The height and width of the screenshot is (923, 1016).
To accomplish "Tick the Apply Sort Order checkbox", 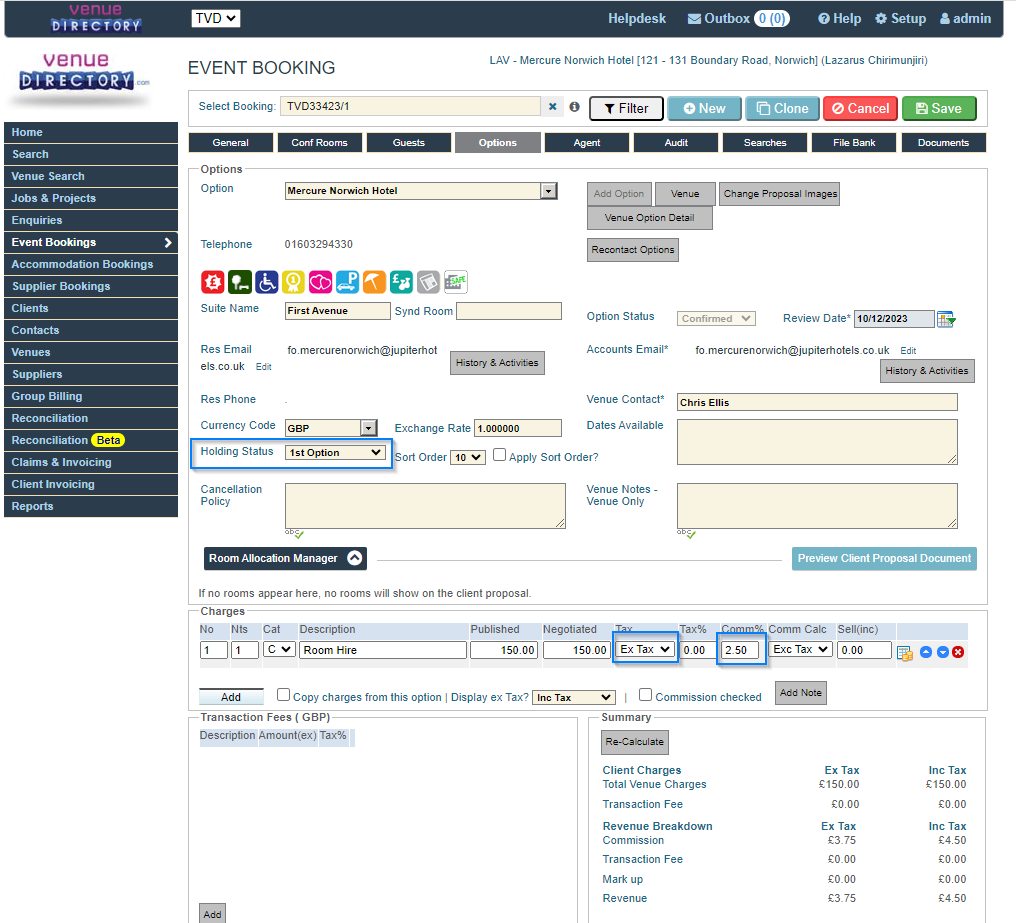I will (500, 455).
